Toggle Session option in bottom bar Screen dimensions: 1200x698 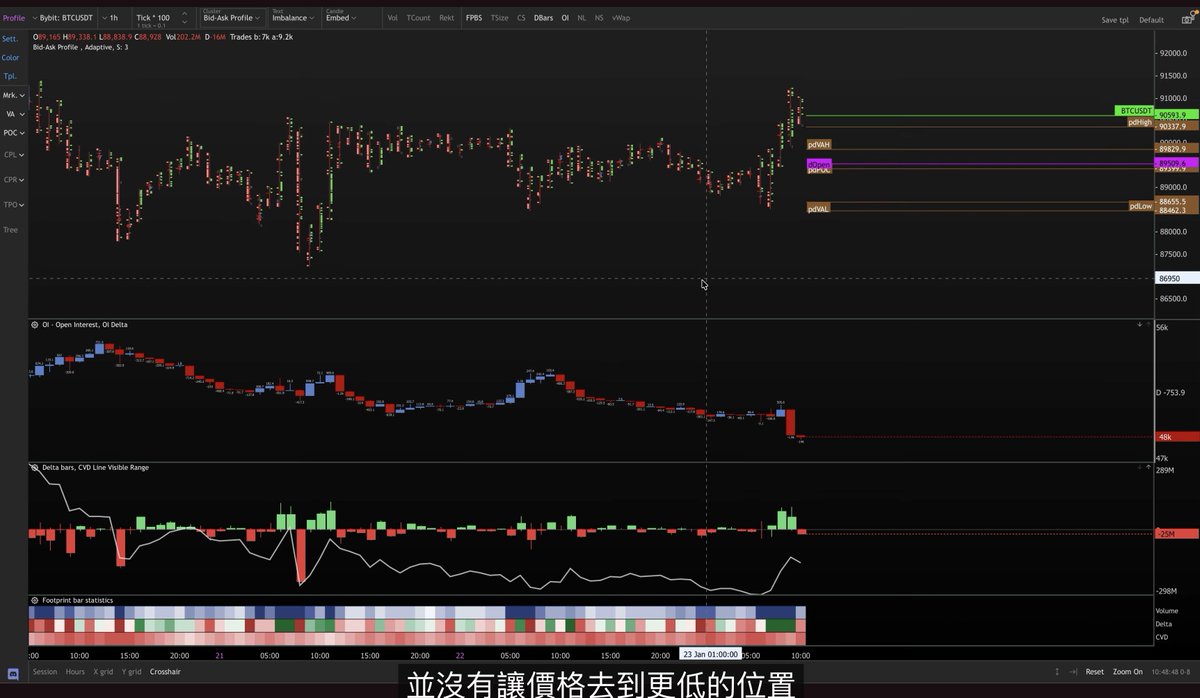tap(45, 672)
